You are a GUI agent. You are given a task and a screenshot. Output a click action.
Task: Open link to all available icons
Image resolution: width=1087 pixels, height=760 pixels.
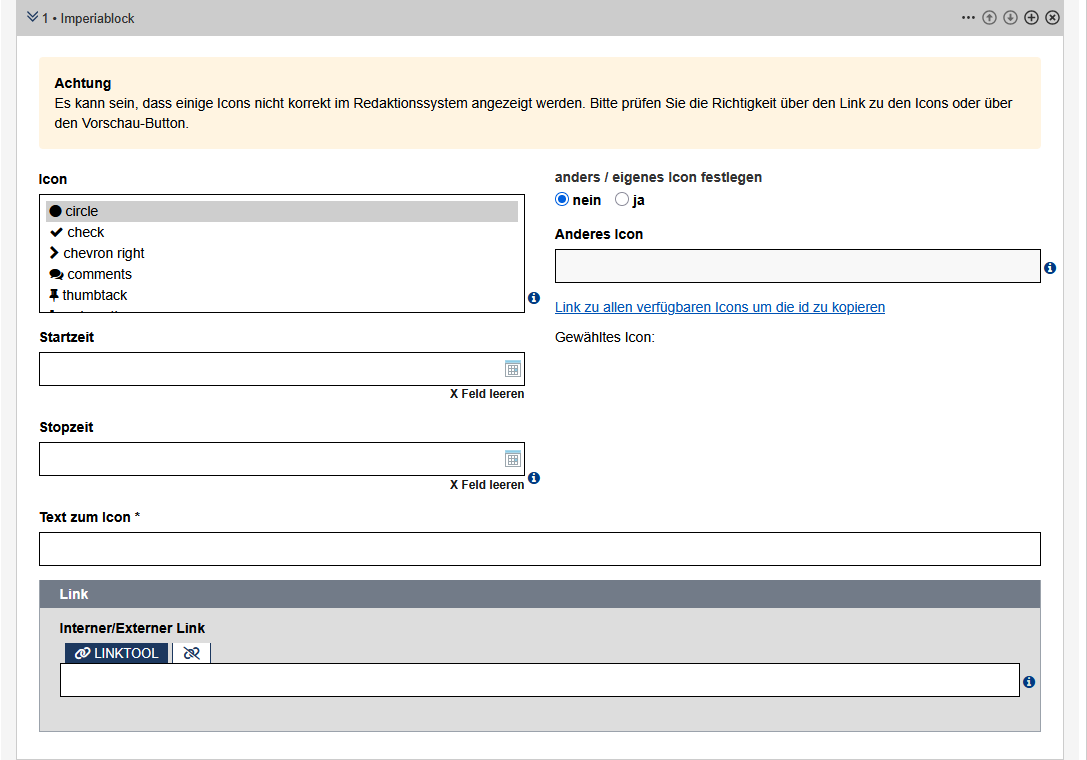click(x=719, y=307)
